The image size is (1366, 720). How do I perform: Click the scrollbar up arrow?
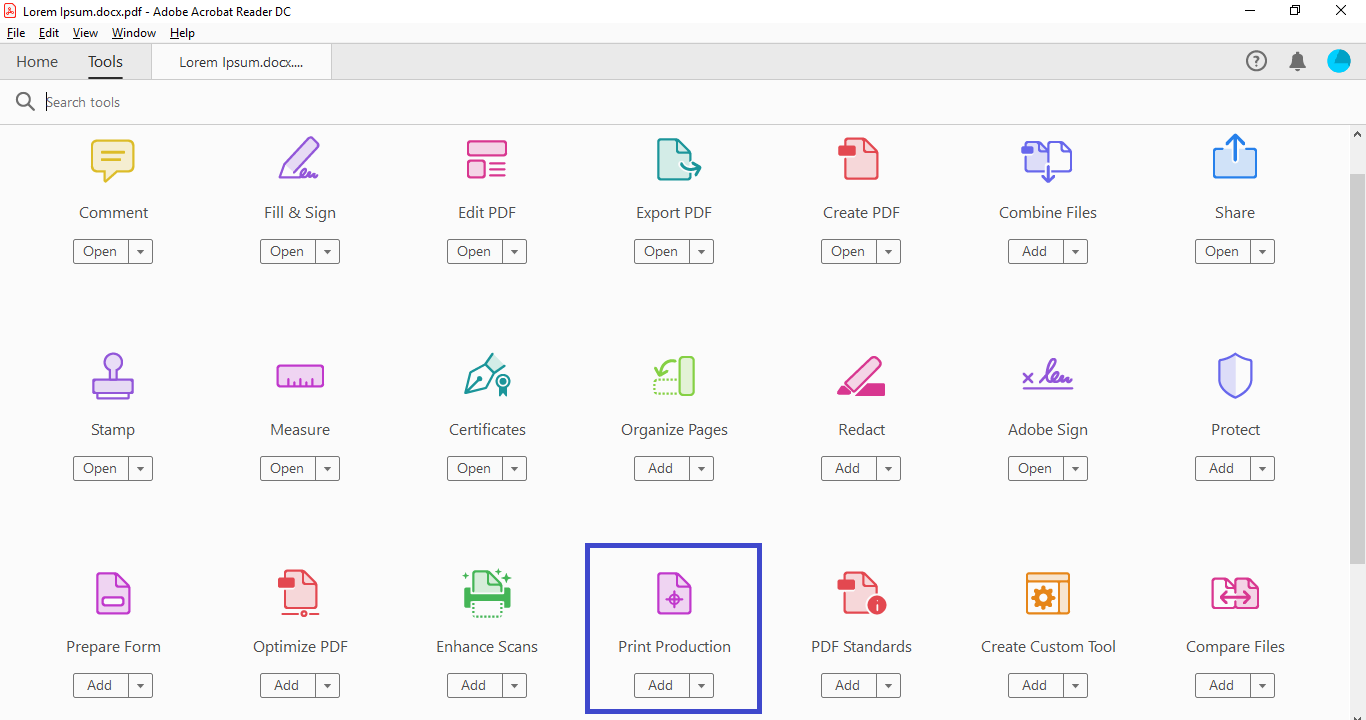click(1357, 133)
